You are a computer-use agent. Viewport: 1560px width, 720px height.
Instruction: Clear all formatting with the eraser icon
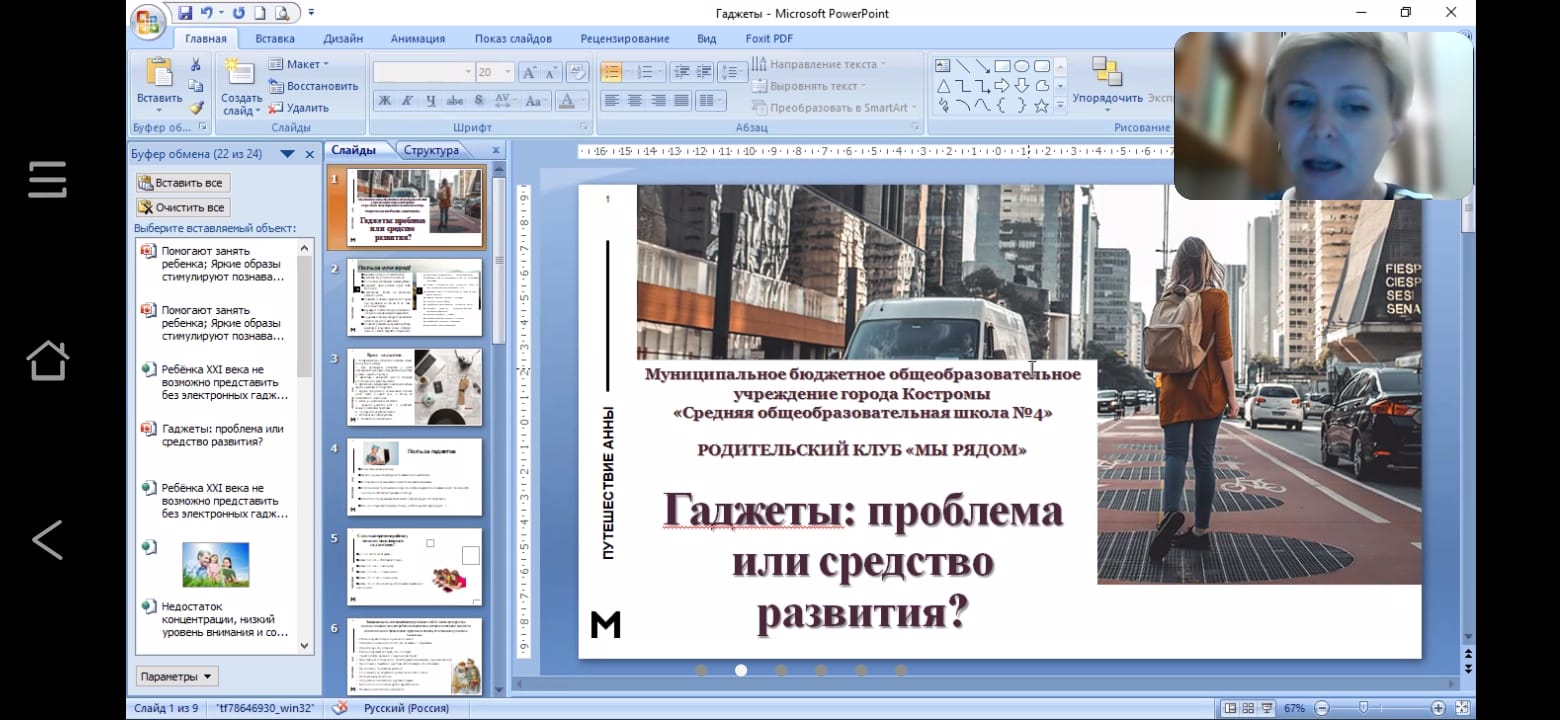click(577, 72)
